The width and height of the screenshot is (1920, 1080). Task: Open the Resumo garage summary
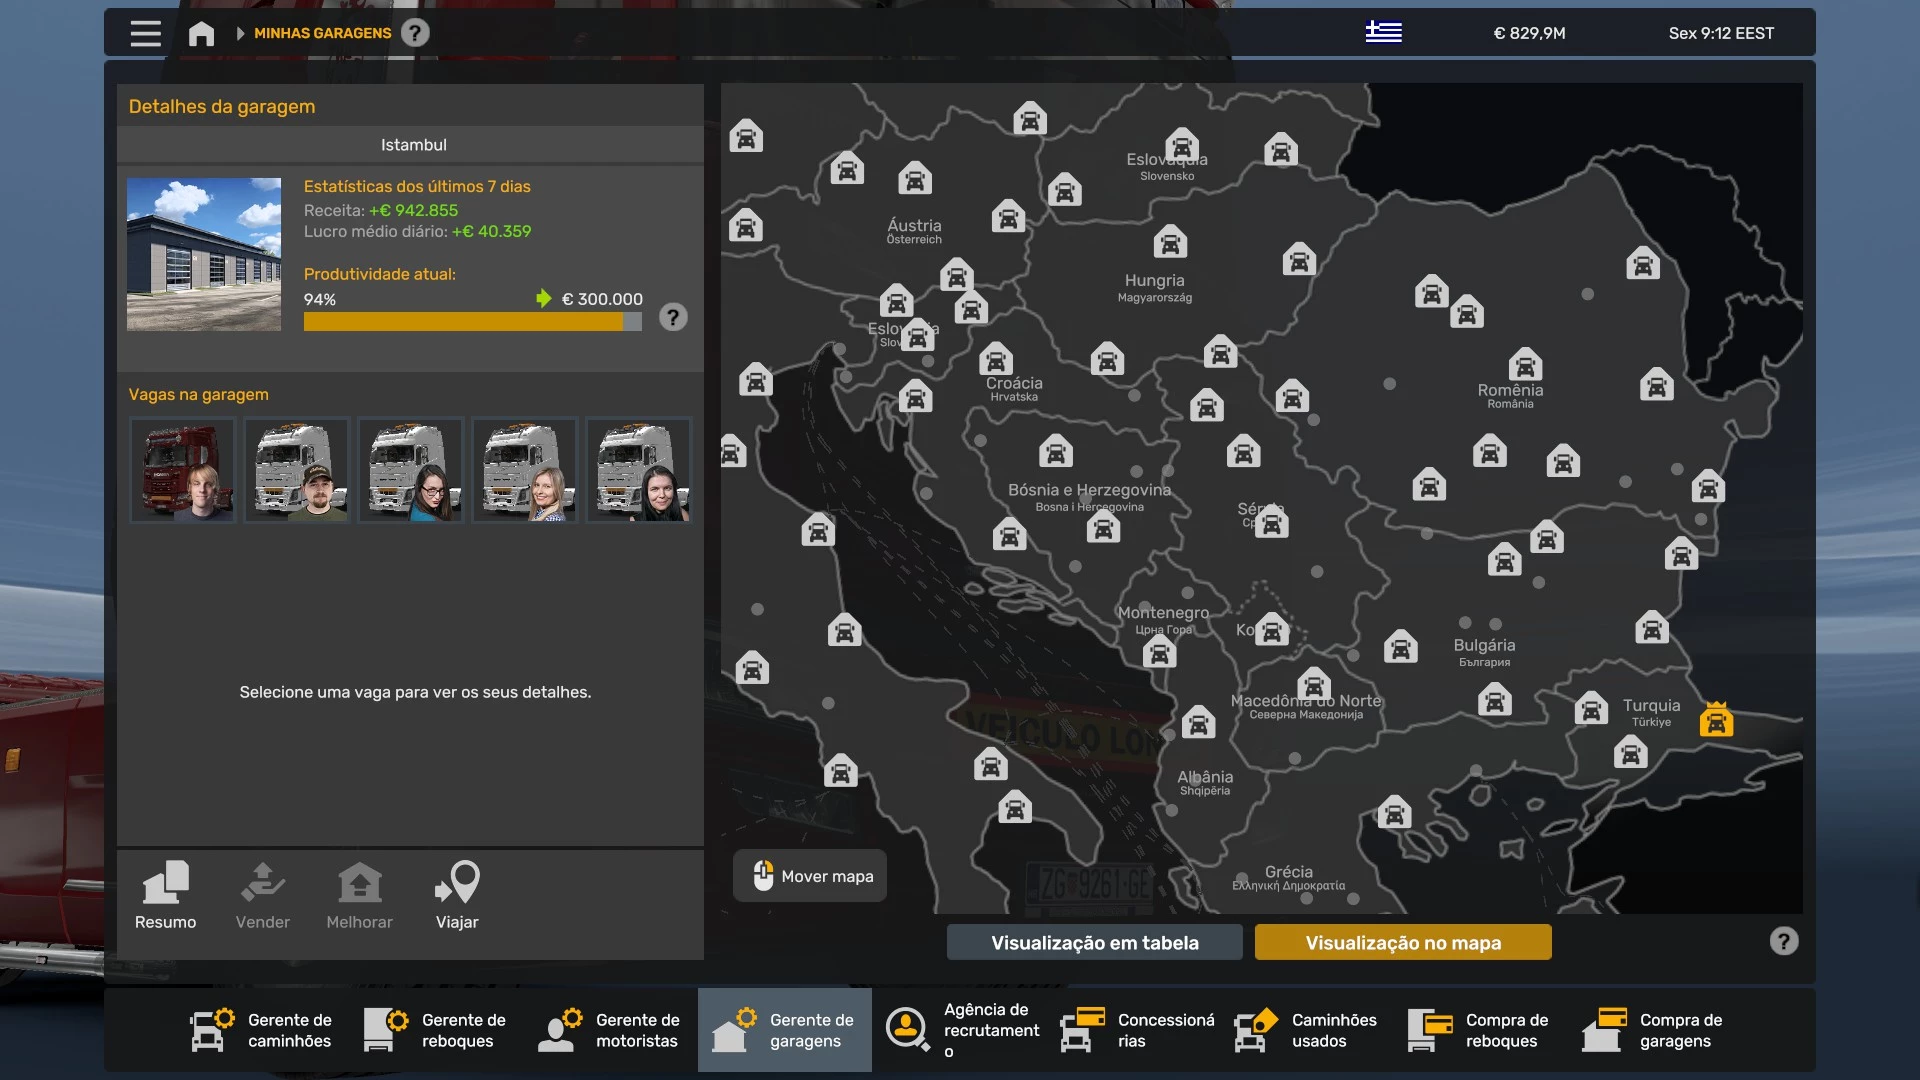click(x=166, y=895)
